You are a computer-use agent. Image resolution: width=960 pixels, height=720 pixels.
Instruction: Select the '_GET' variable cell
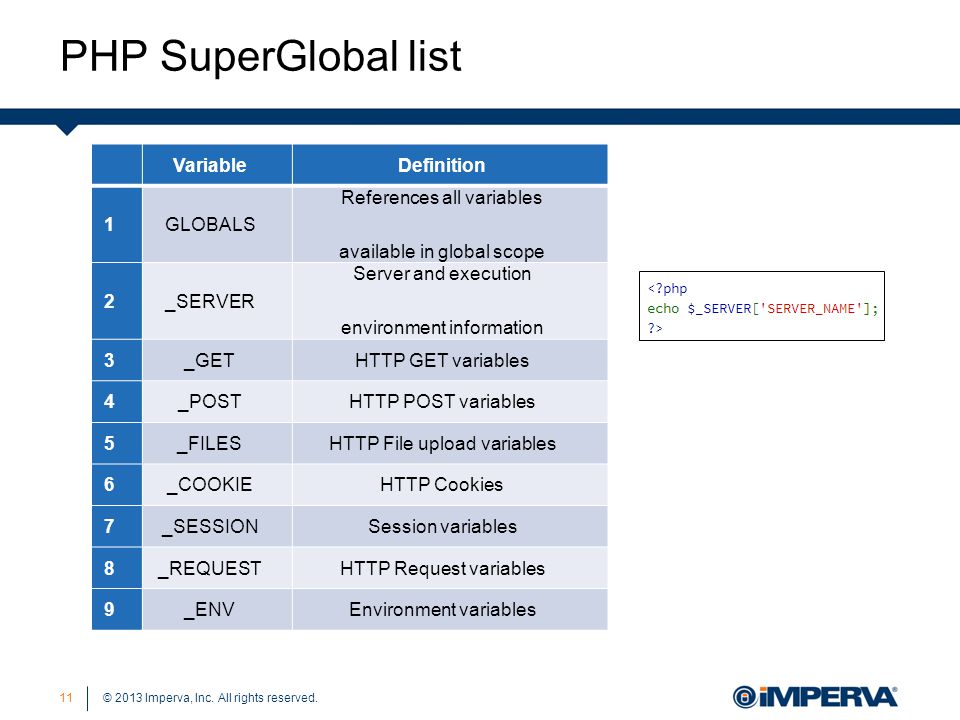click(217, 360)
